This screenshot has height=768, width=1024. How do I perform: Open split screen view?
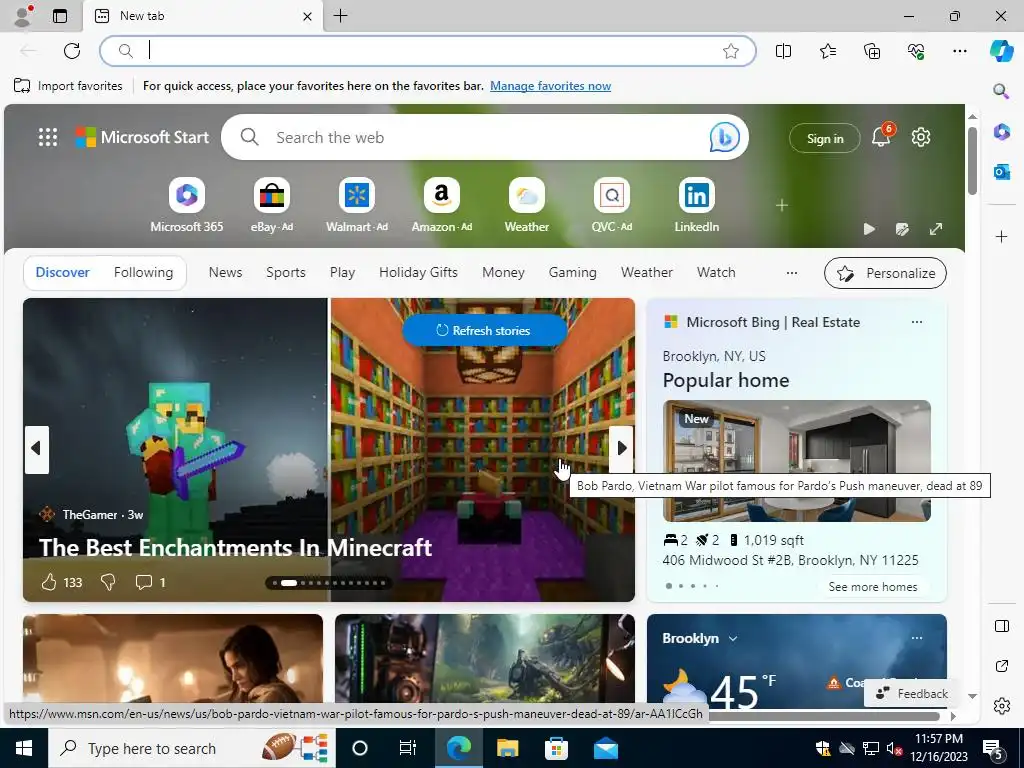(783, 51)
